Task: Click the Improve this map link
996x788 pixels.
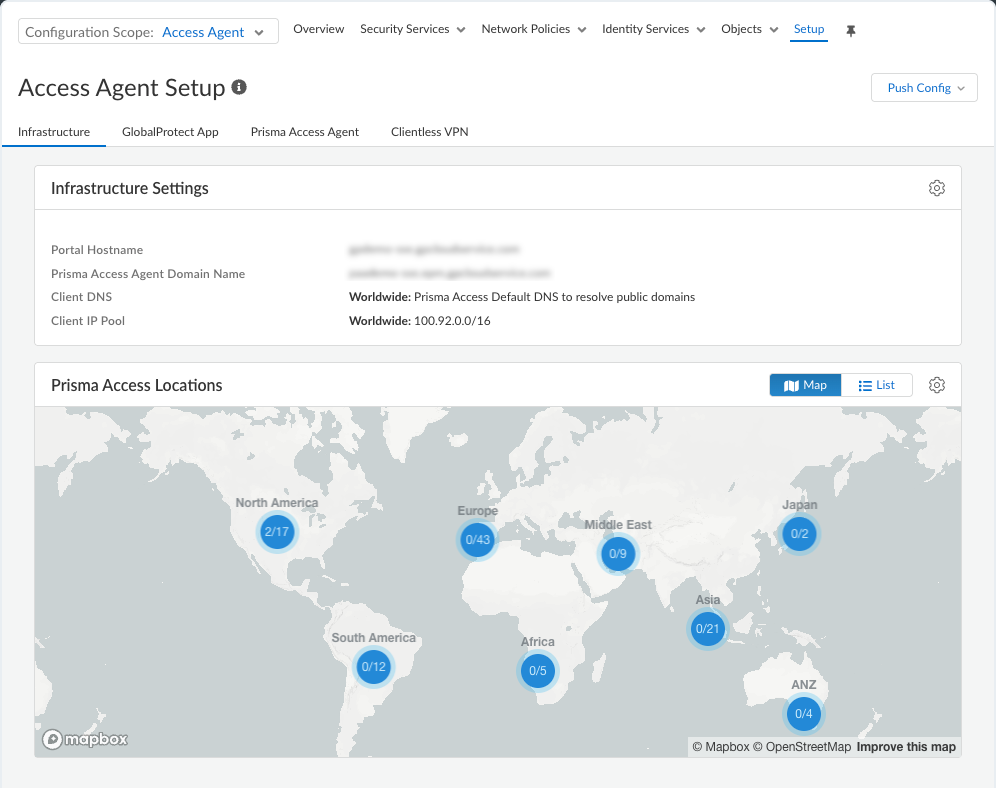Action: click(x=906, y=747)
